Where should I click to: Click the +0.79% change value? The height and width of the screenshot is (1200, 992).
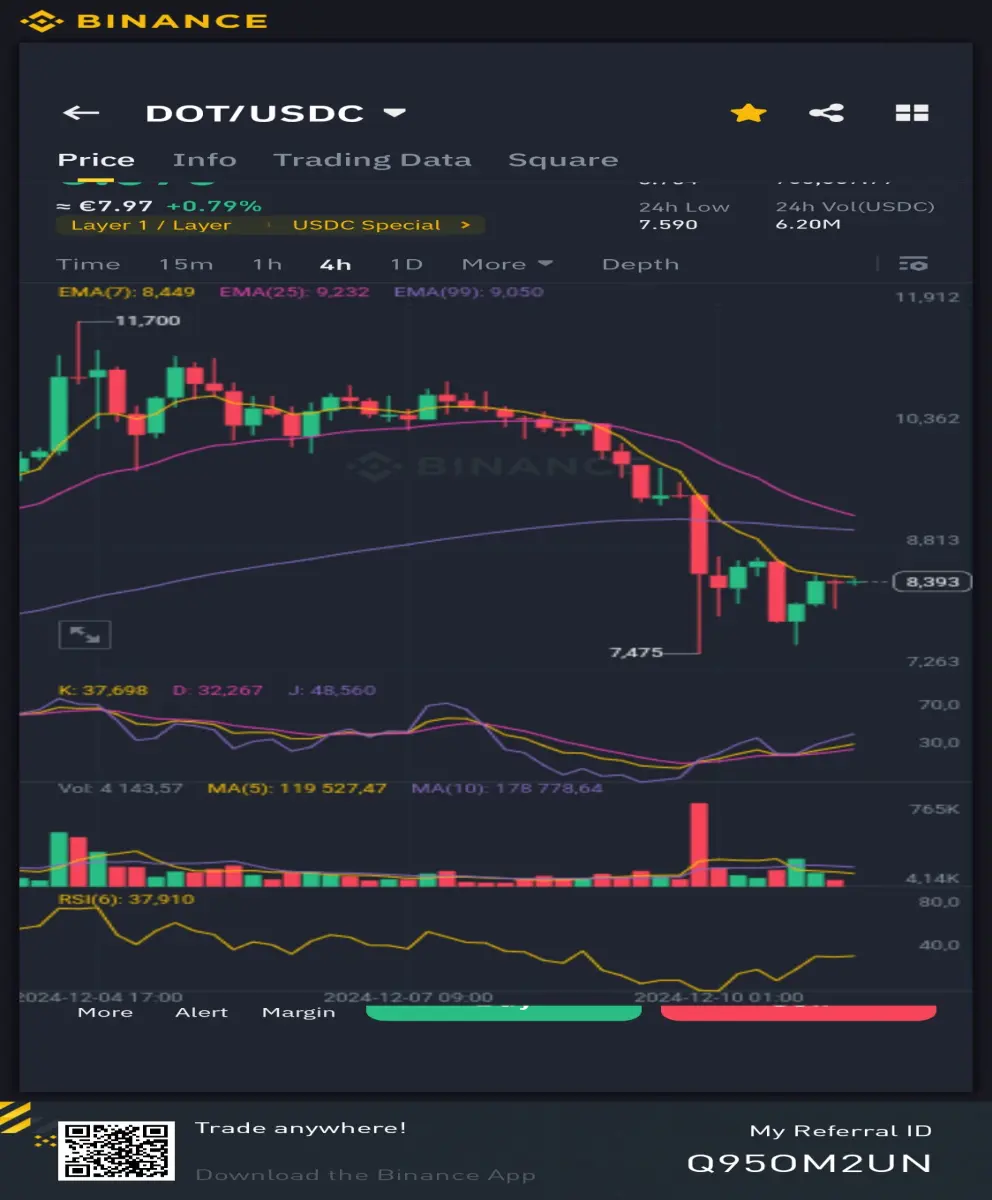point(214,206)
